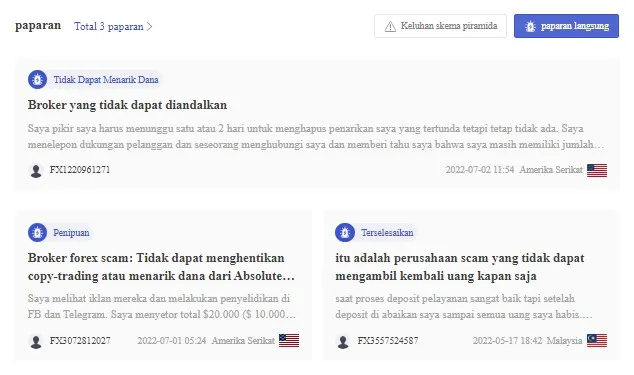Image resolution: width=634 pixels, height=375 pixels.
Task: Click the date 2022-07-02 11:54
Action: tap(480, 169)
